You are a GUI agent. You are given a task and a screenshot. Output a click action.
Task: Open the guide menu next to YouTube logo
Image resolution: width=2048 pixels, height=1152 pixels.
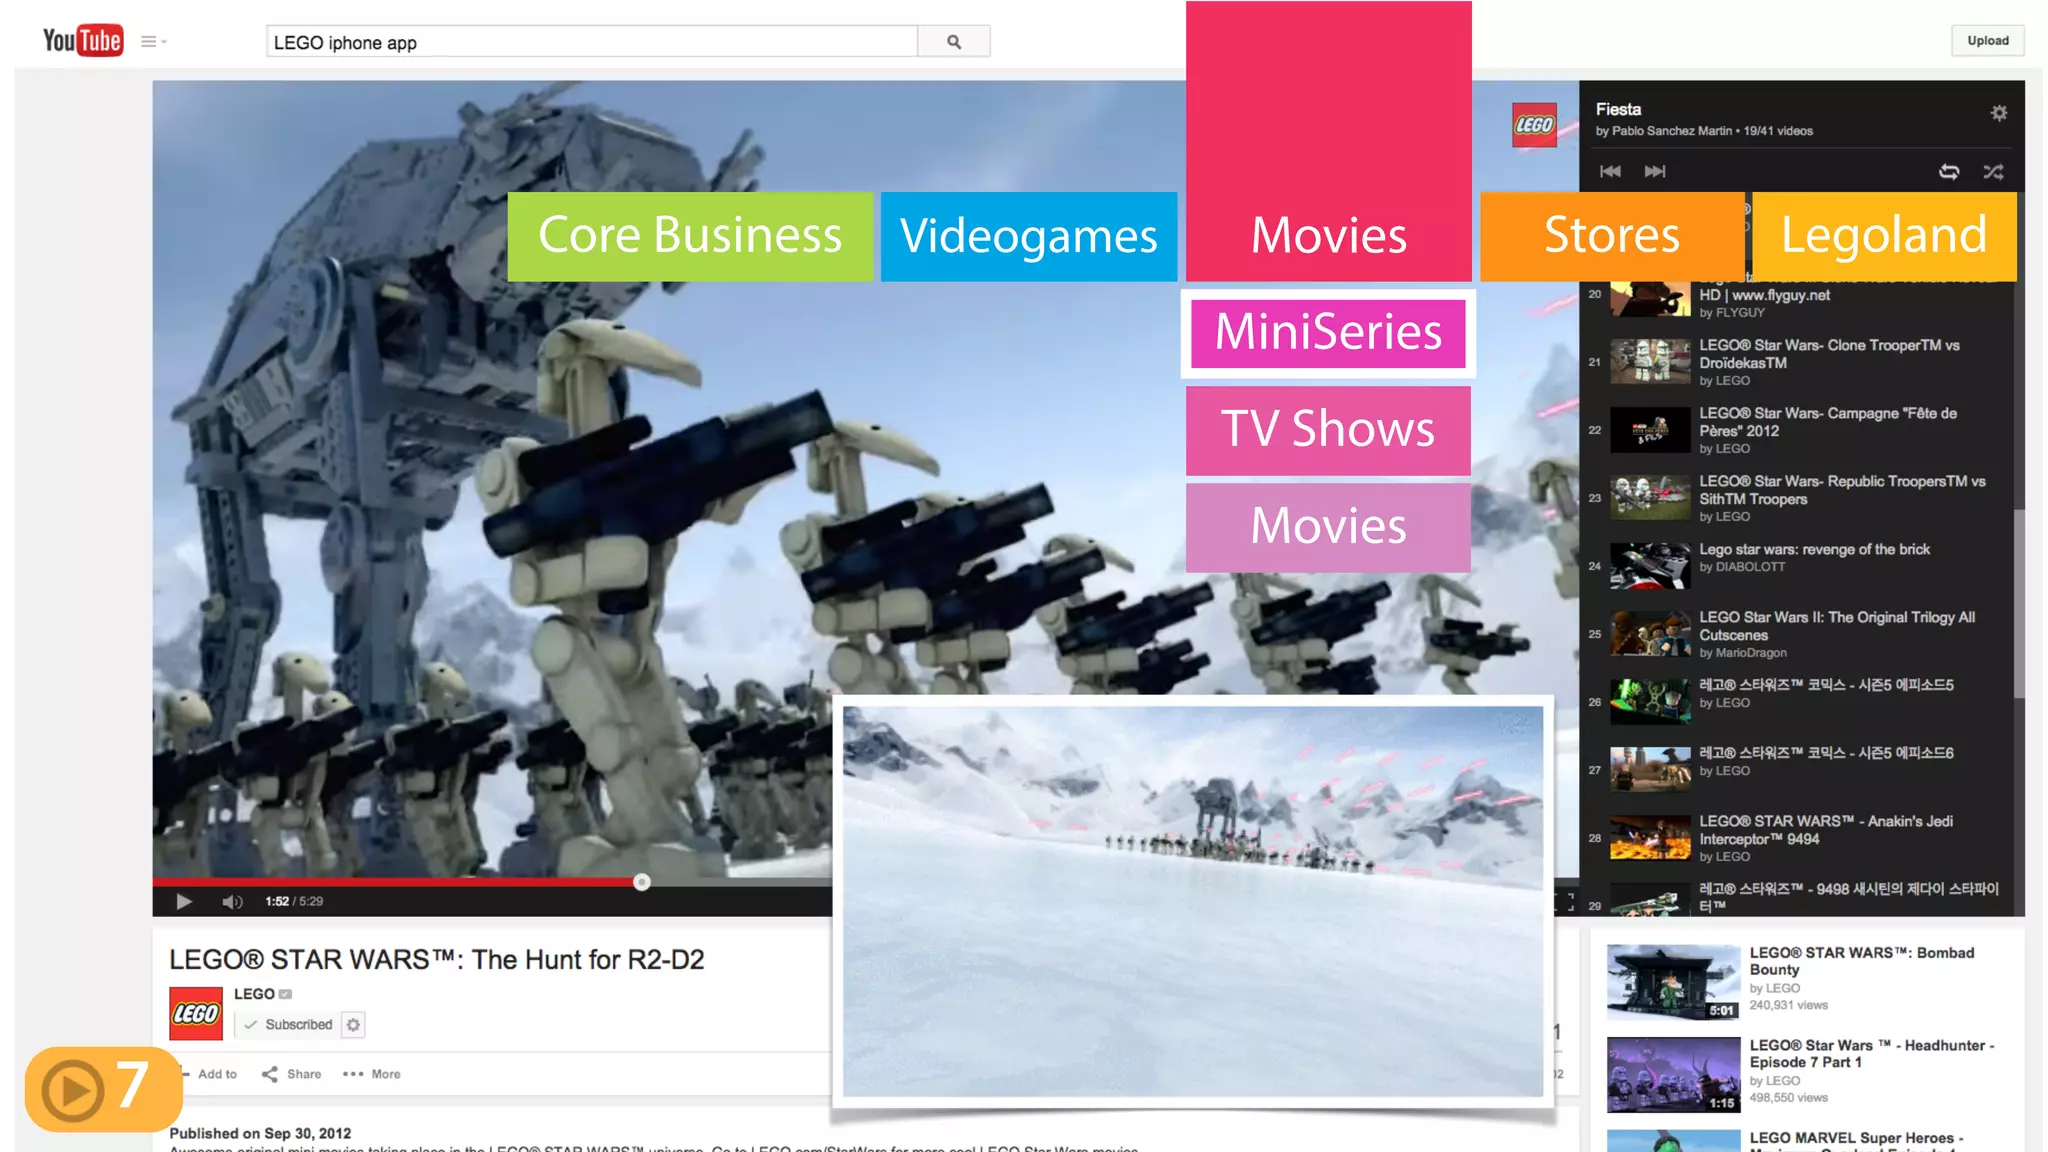click(x=153, y=42)
